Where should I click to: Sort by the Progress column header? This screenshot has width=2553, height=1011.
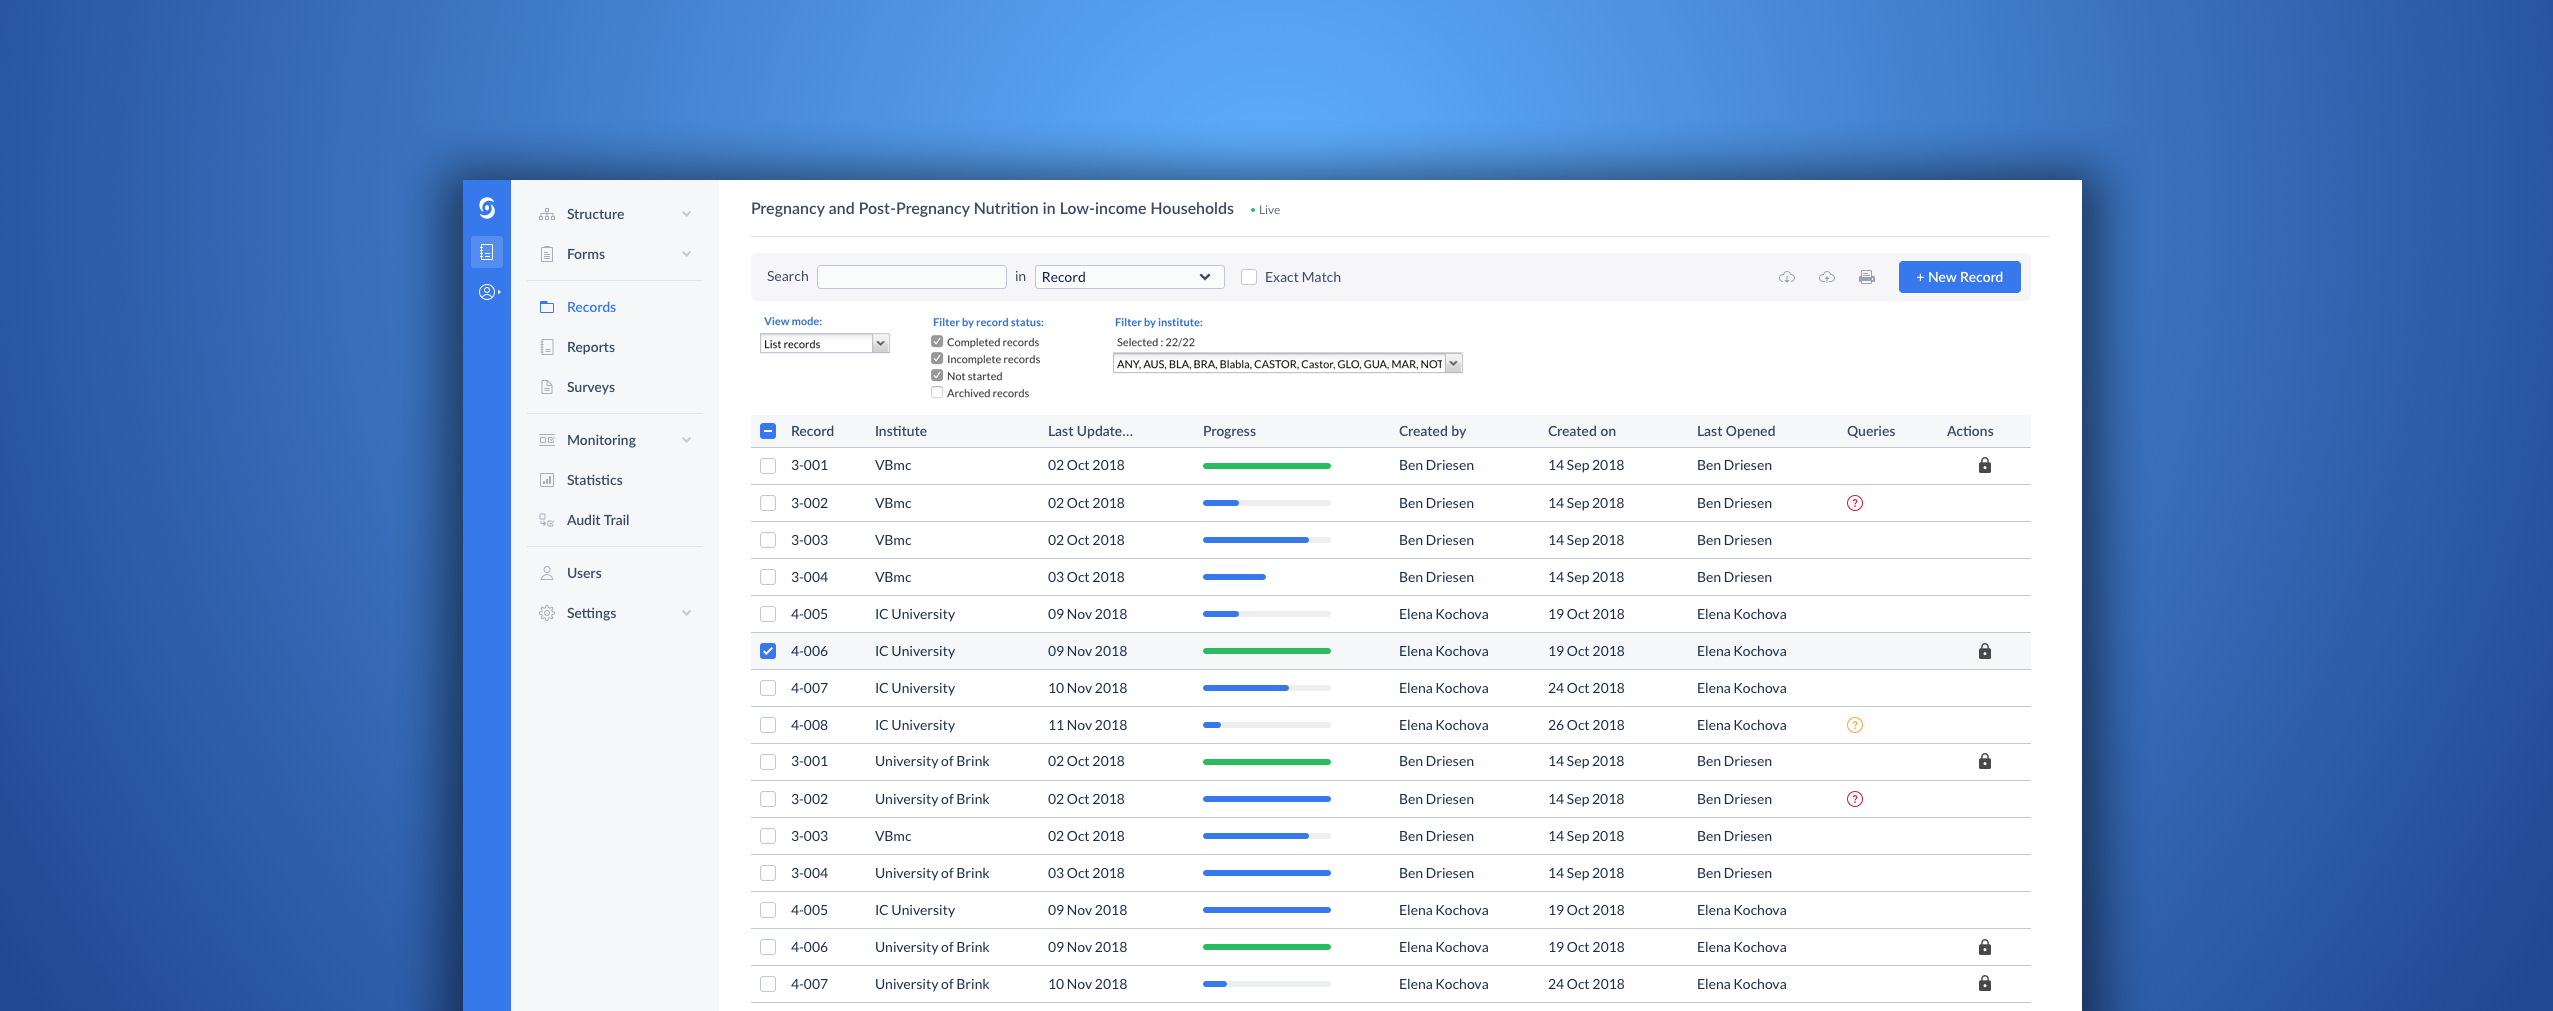tap(1229, 431)
